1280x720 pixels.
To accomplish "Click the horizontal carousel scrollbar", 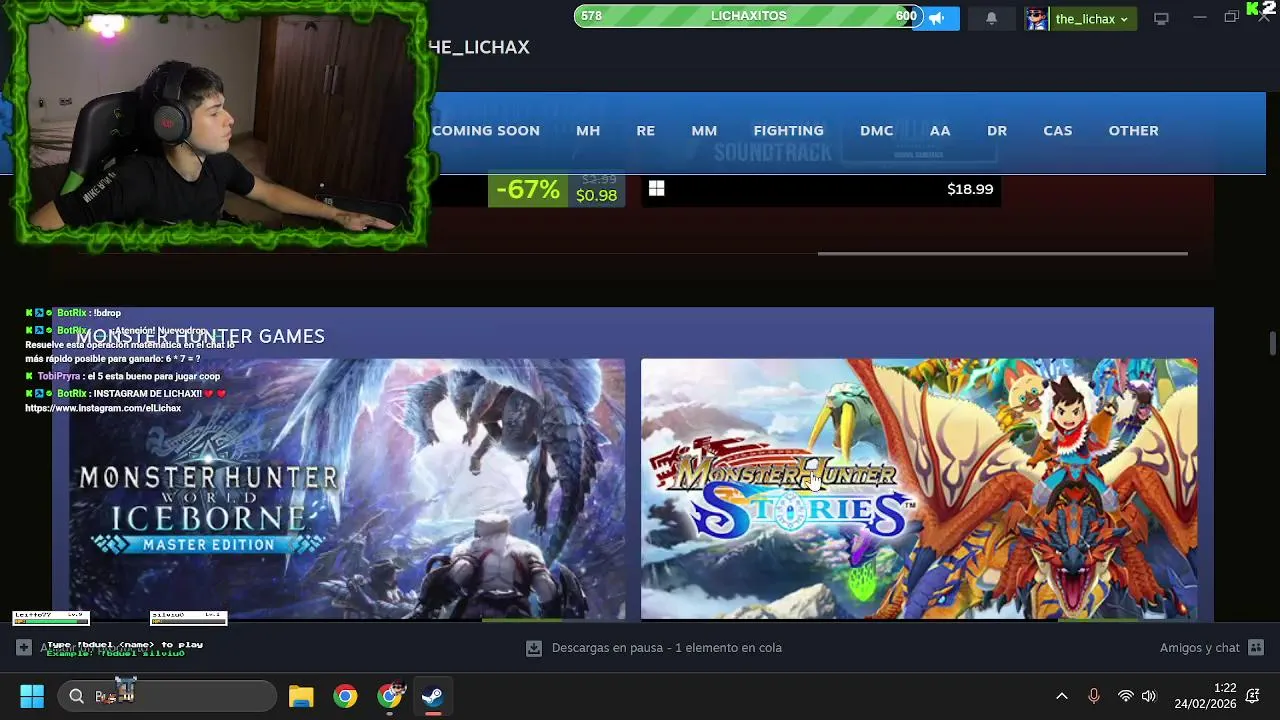I will pos(1002,253).
